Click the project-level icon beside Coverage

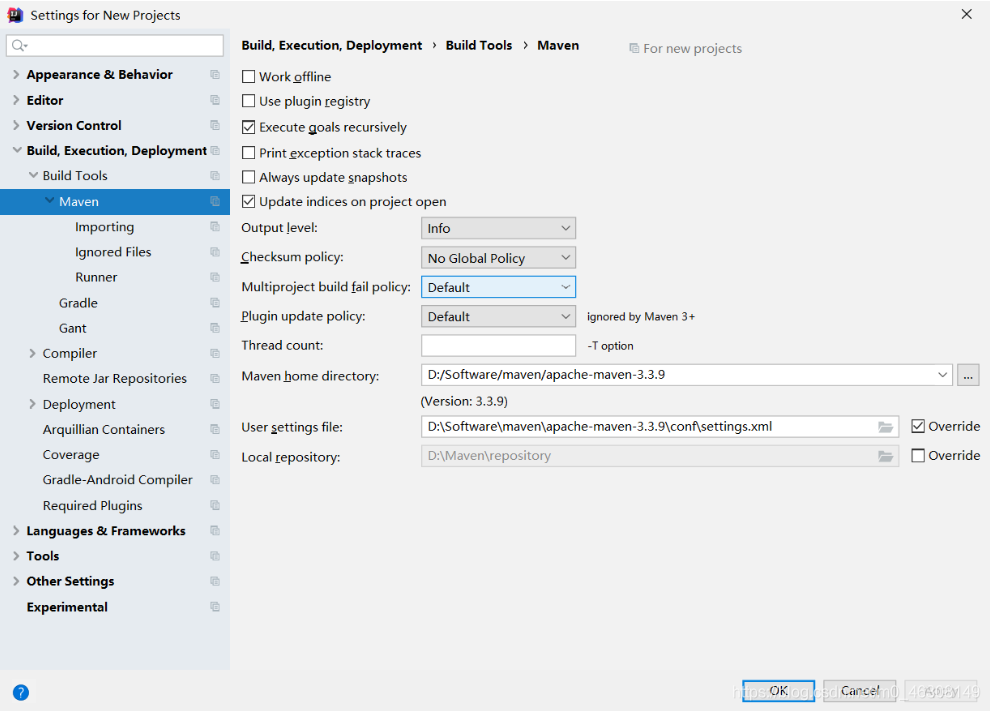pyautogui.click(x=215, y=455)
